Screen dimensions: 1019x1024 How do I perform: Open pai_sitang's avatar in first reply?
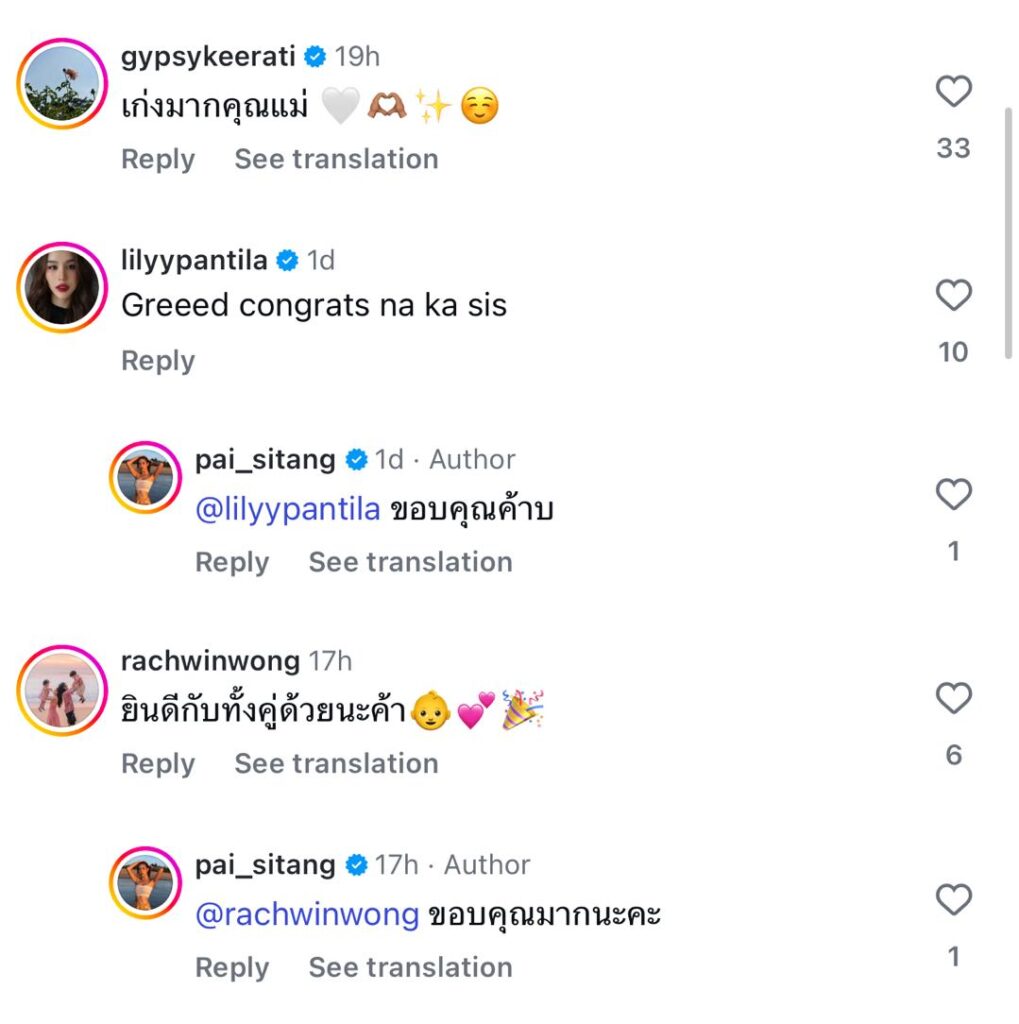(146, 477)
